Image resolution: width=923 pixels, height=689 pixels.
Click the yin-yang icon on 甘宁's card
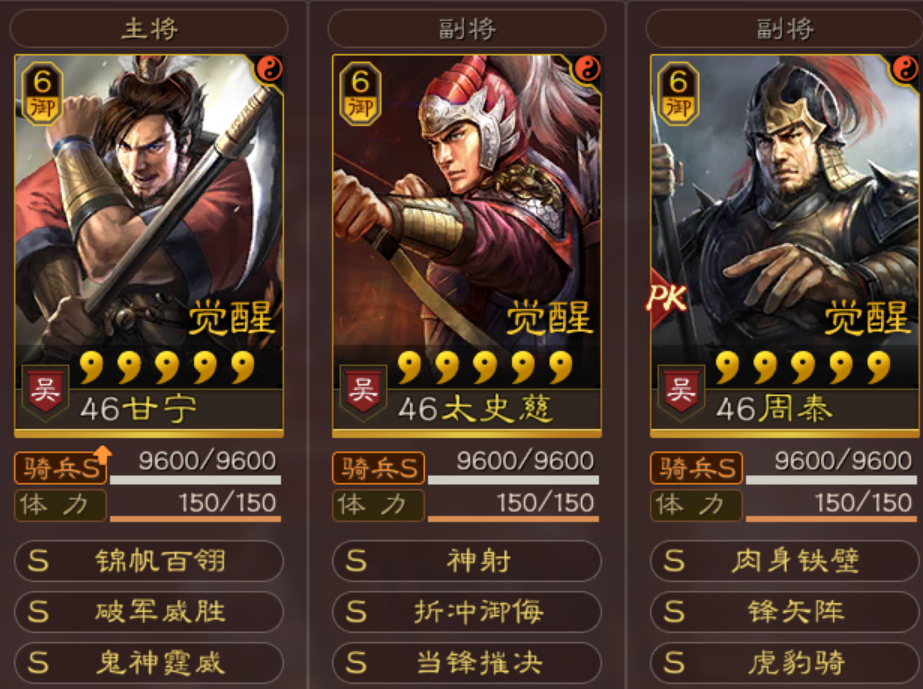tap(270, 69)
